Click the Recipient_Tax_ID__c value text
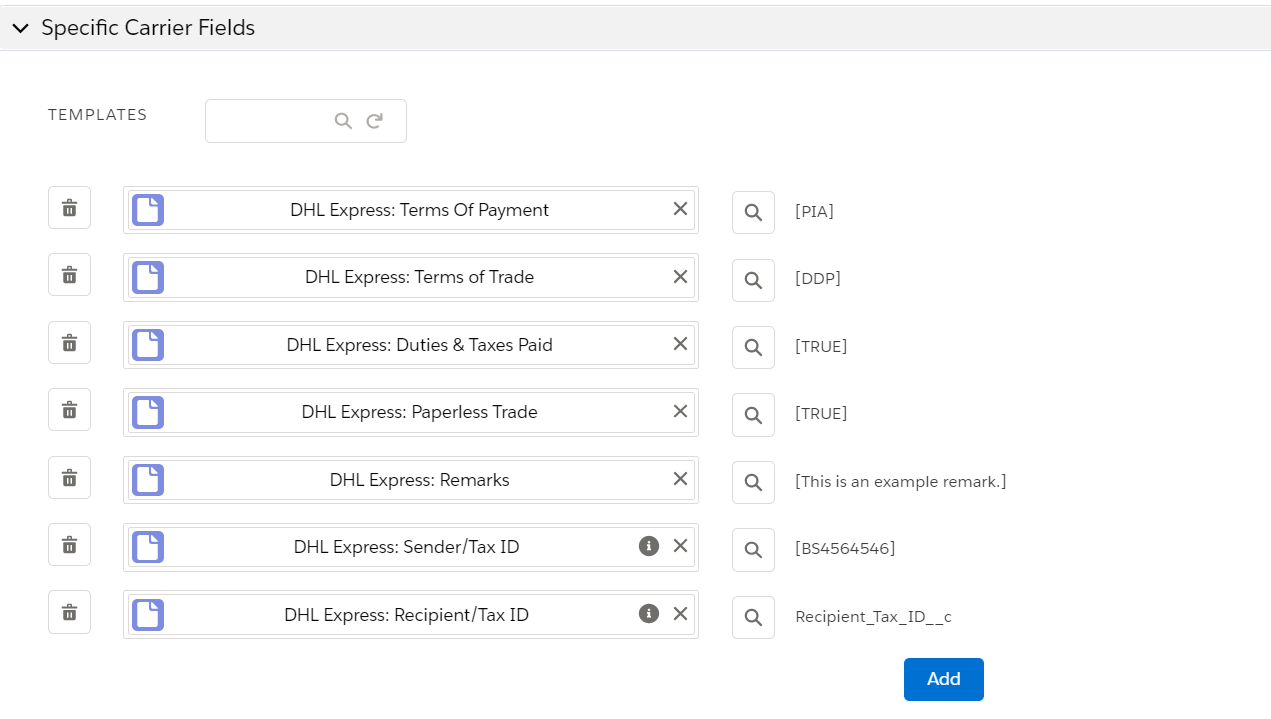 [873, 617]
